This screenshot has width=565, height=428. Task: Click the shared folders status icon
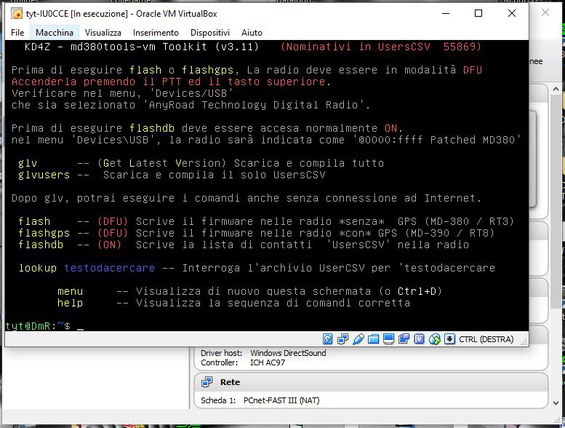[373, 339]
